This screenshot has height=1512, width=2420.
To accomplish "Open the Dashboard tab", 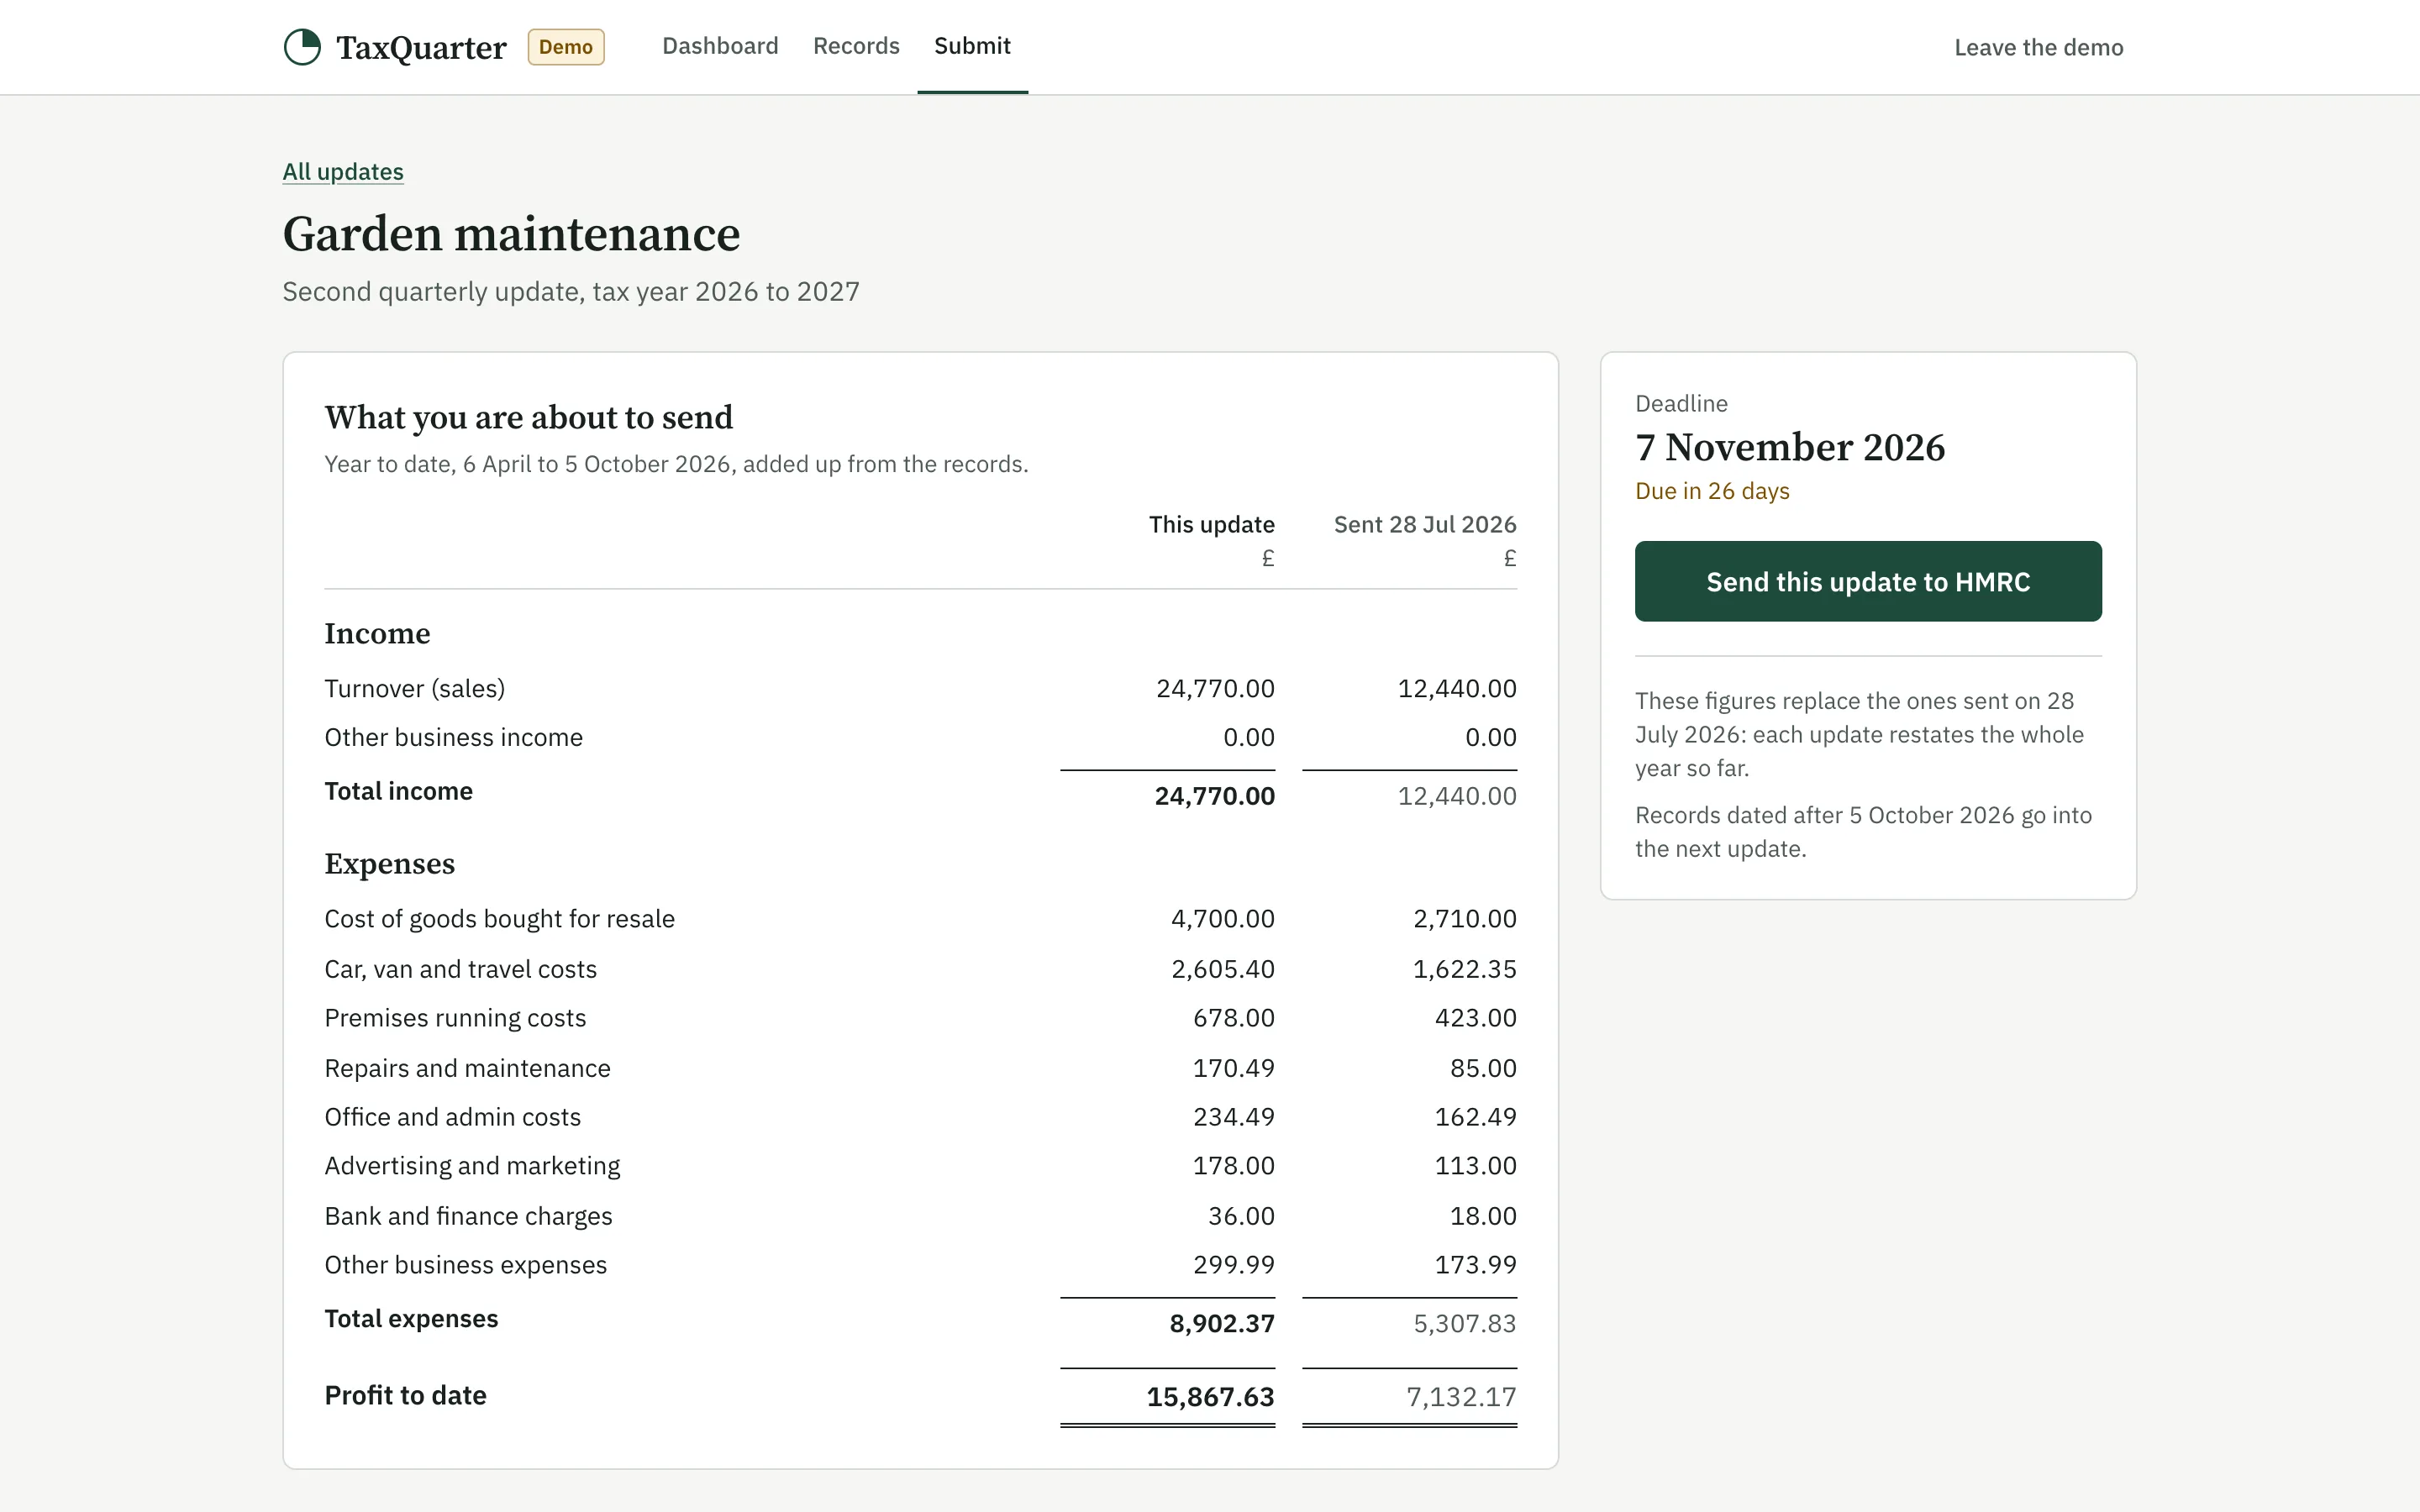I will coord(720,46).
